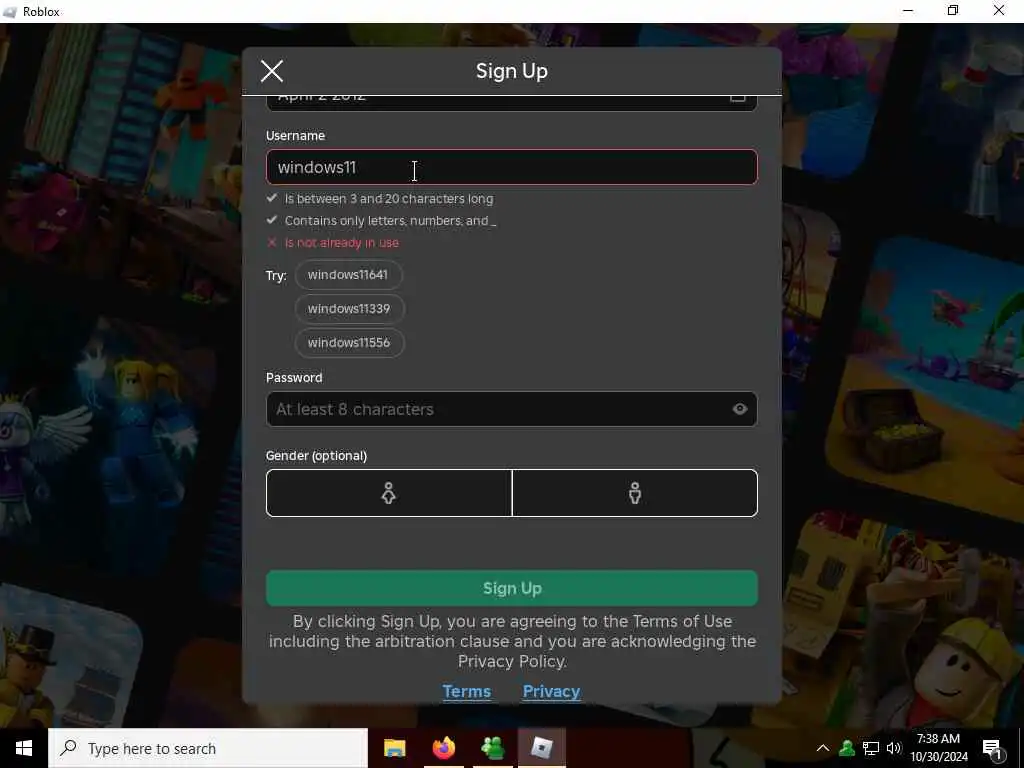Open network status tray icon
Image resolution: width=1024 pixels, height=768 pixels.
pos(871,748)
